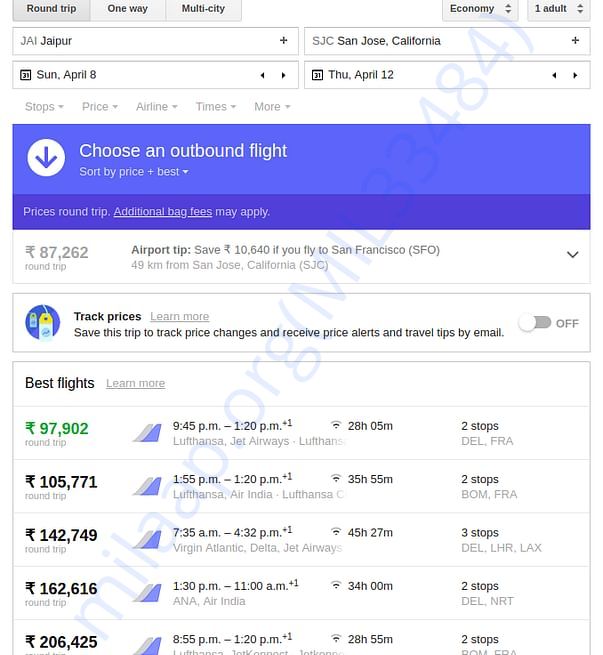Viewport: 603px width, 655px height.
Task: Click 2 stops DEL, FRA details
Action: pos(487,433)
